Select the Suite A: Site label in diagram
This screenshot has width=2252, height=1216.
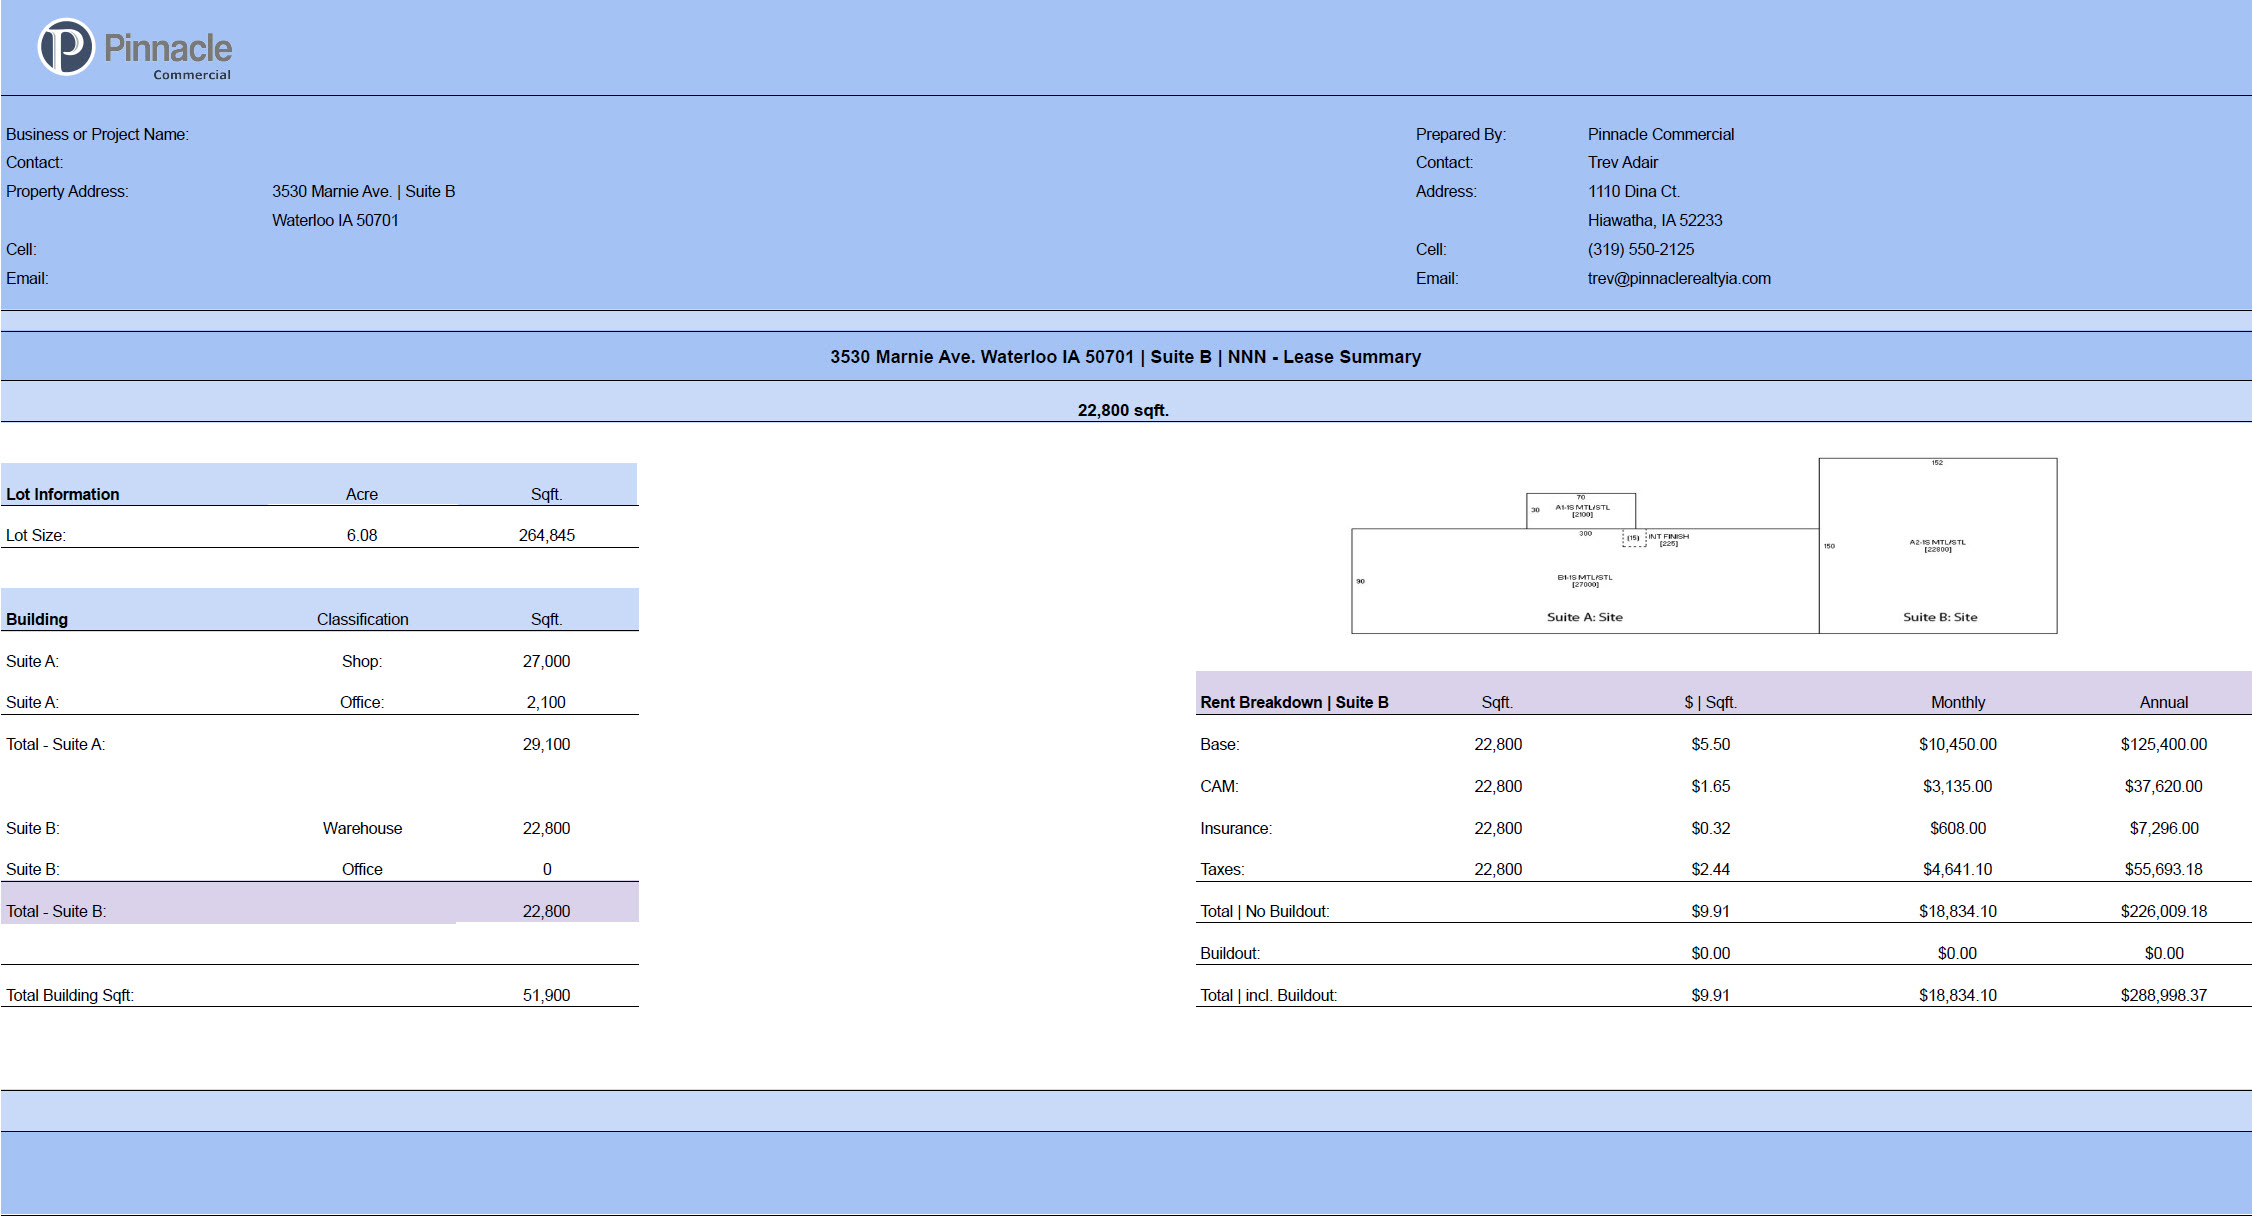[x=1585, y=617]
